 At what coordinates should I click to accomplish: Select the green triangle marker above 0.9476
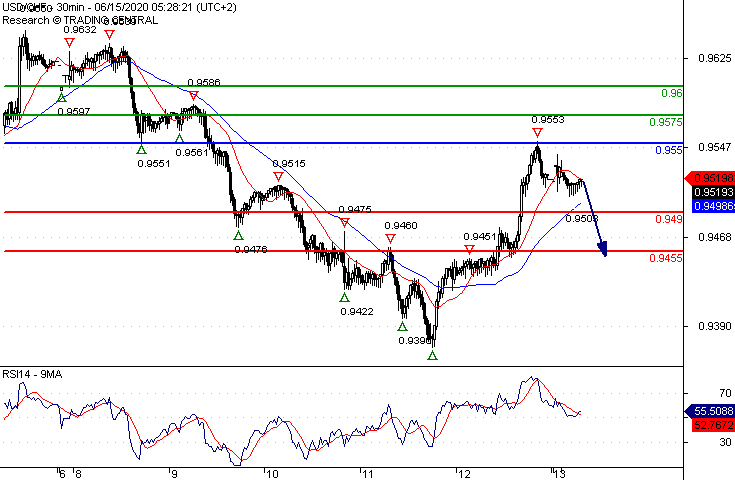[239, 235]
